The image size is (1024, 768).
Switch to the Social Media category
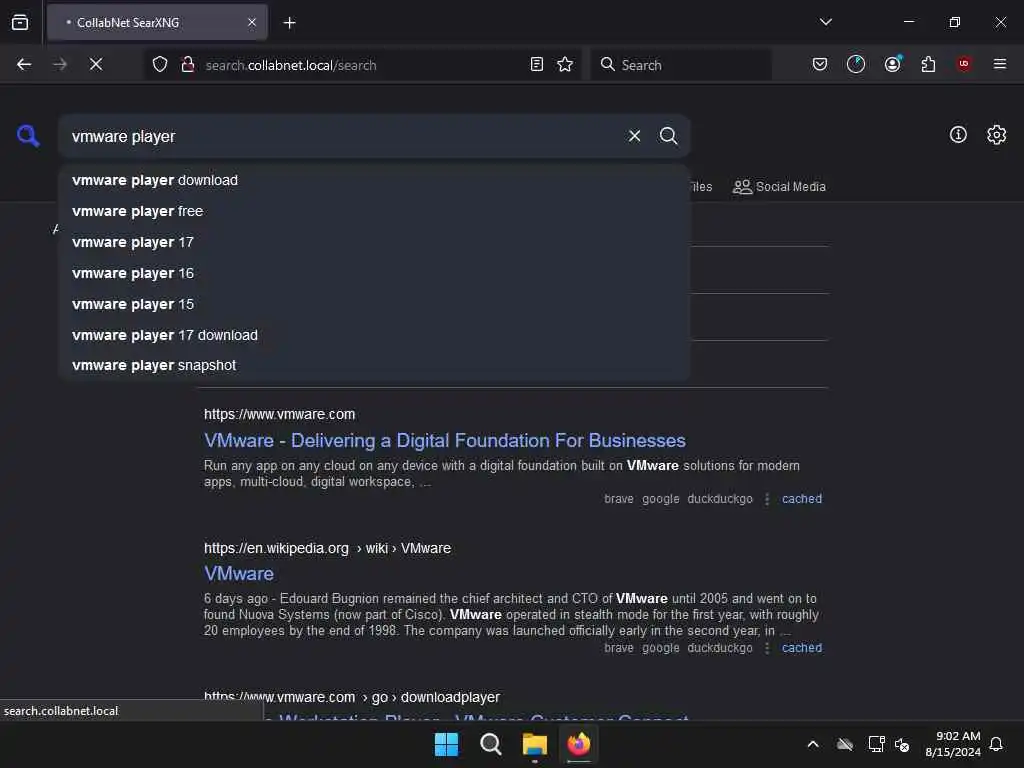pyautogui.click(x=779, y=187)
